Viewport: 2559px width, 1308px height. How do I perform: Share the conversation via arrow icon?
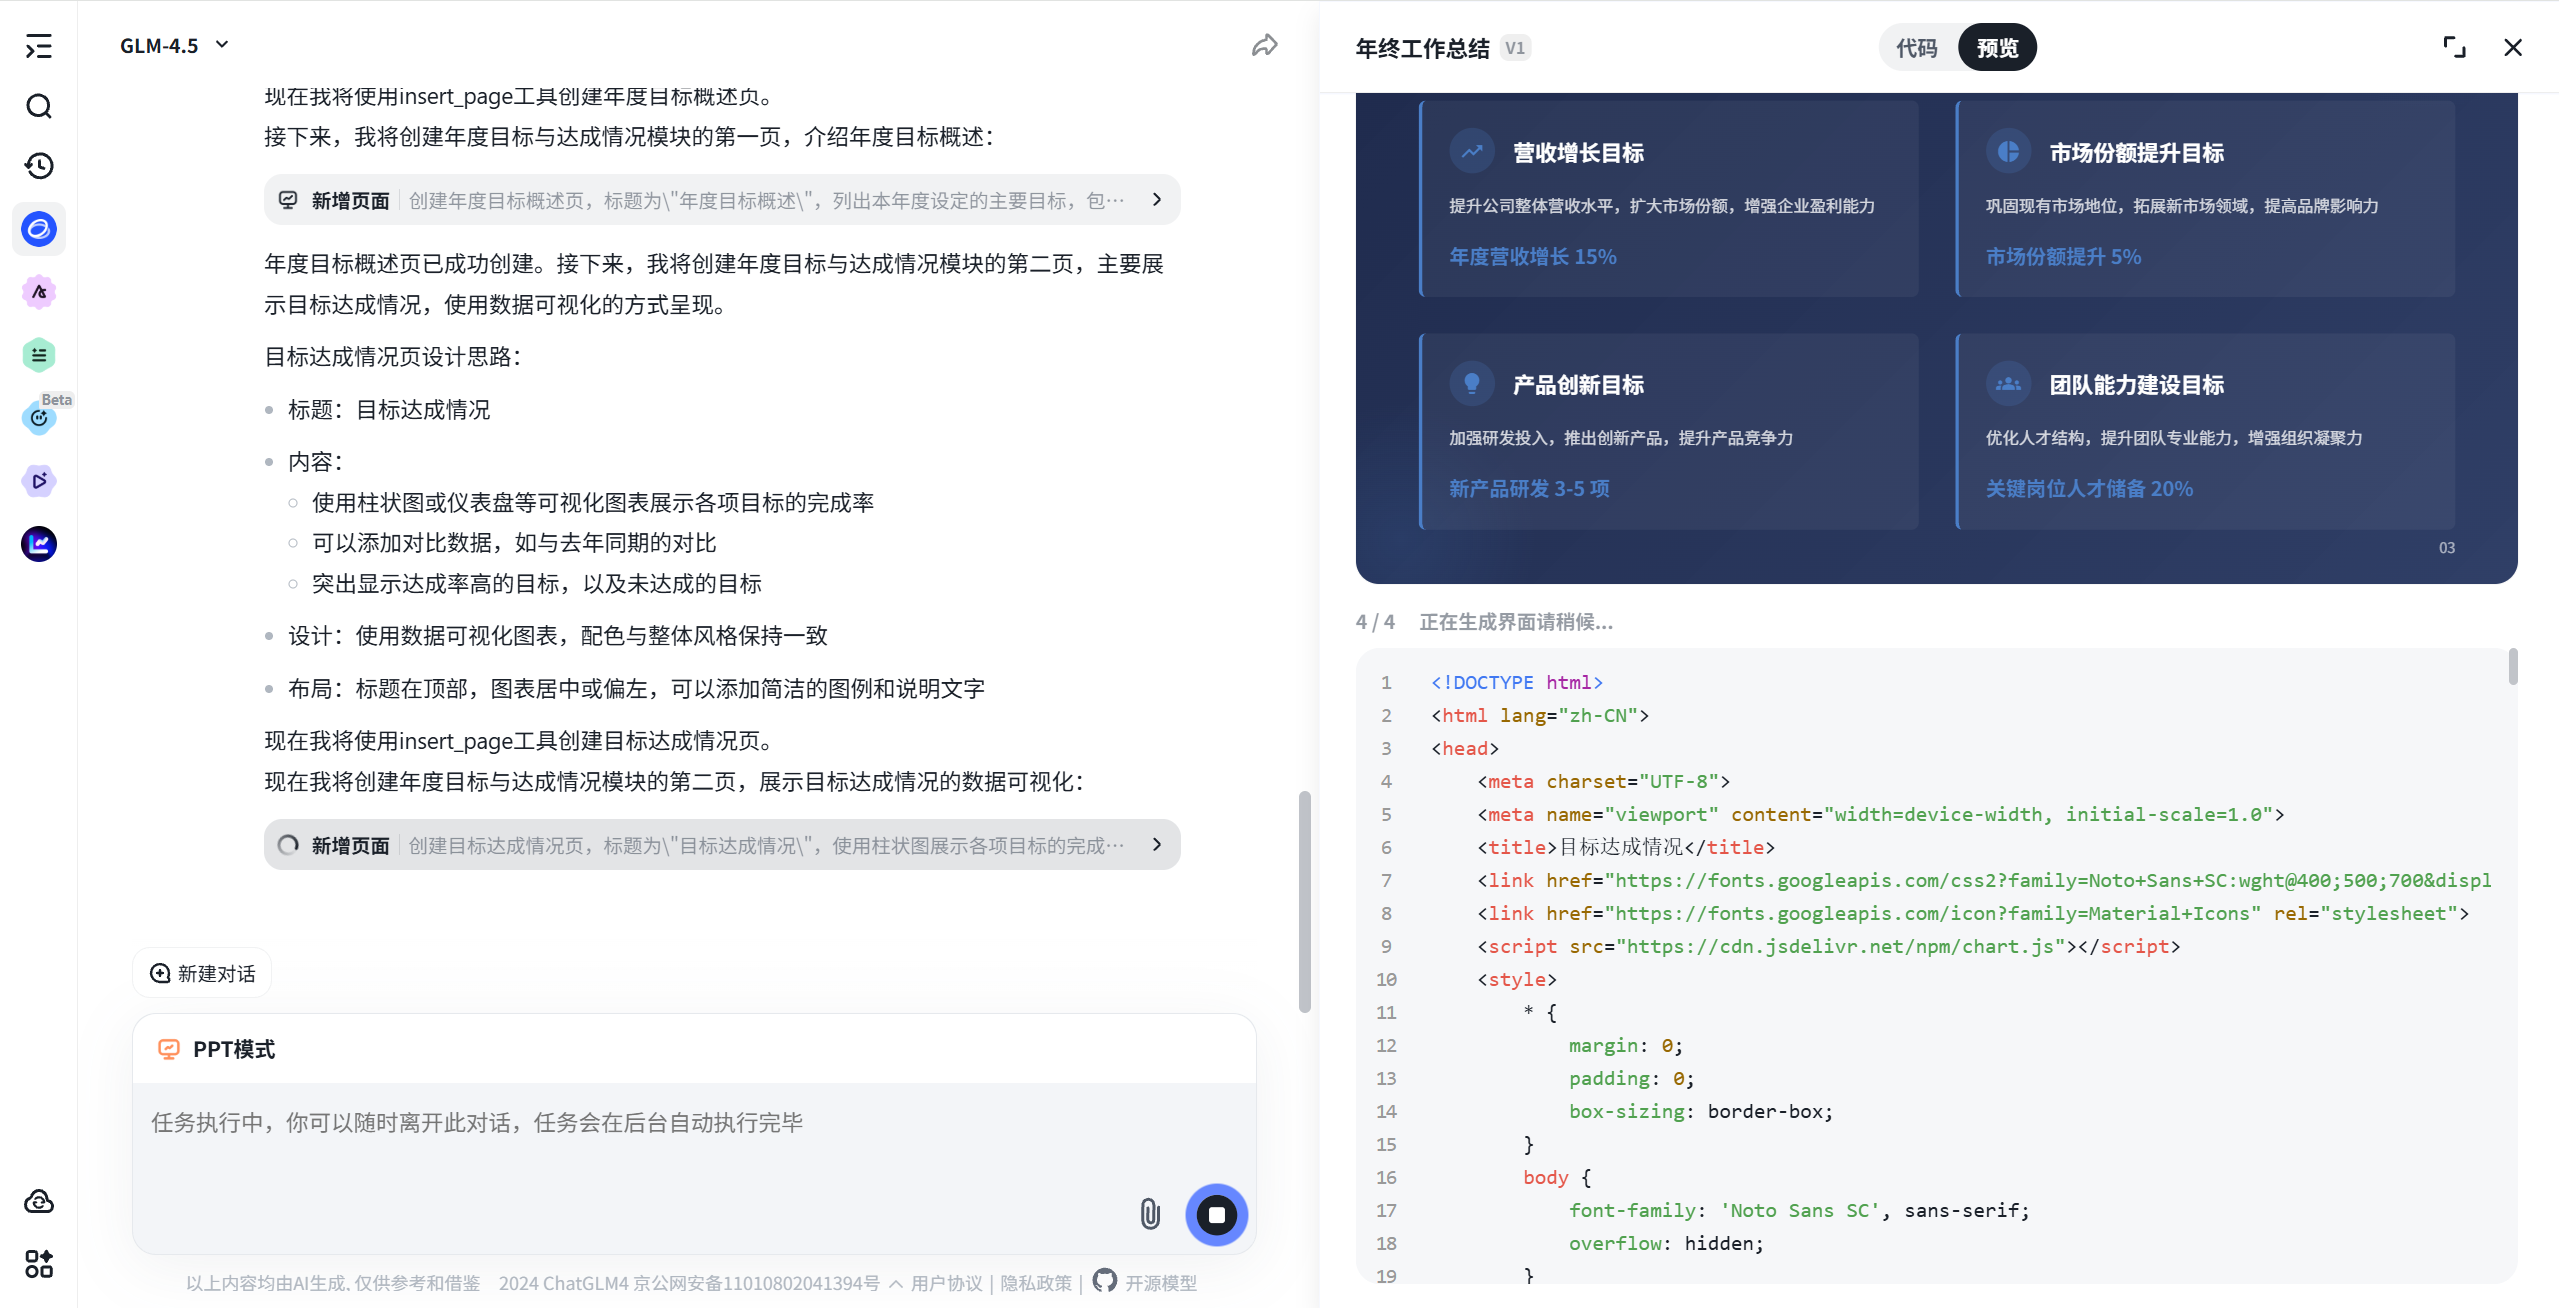(x=1264, y=46)
